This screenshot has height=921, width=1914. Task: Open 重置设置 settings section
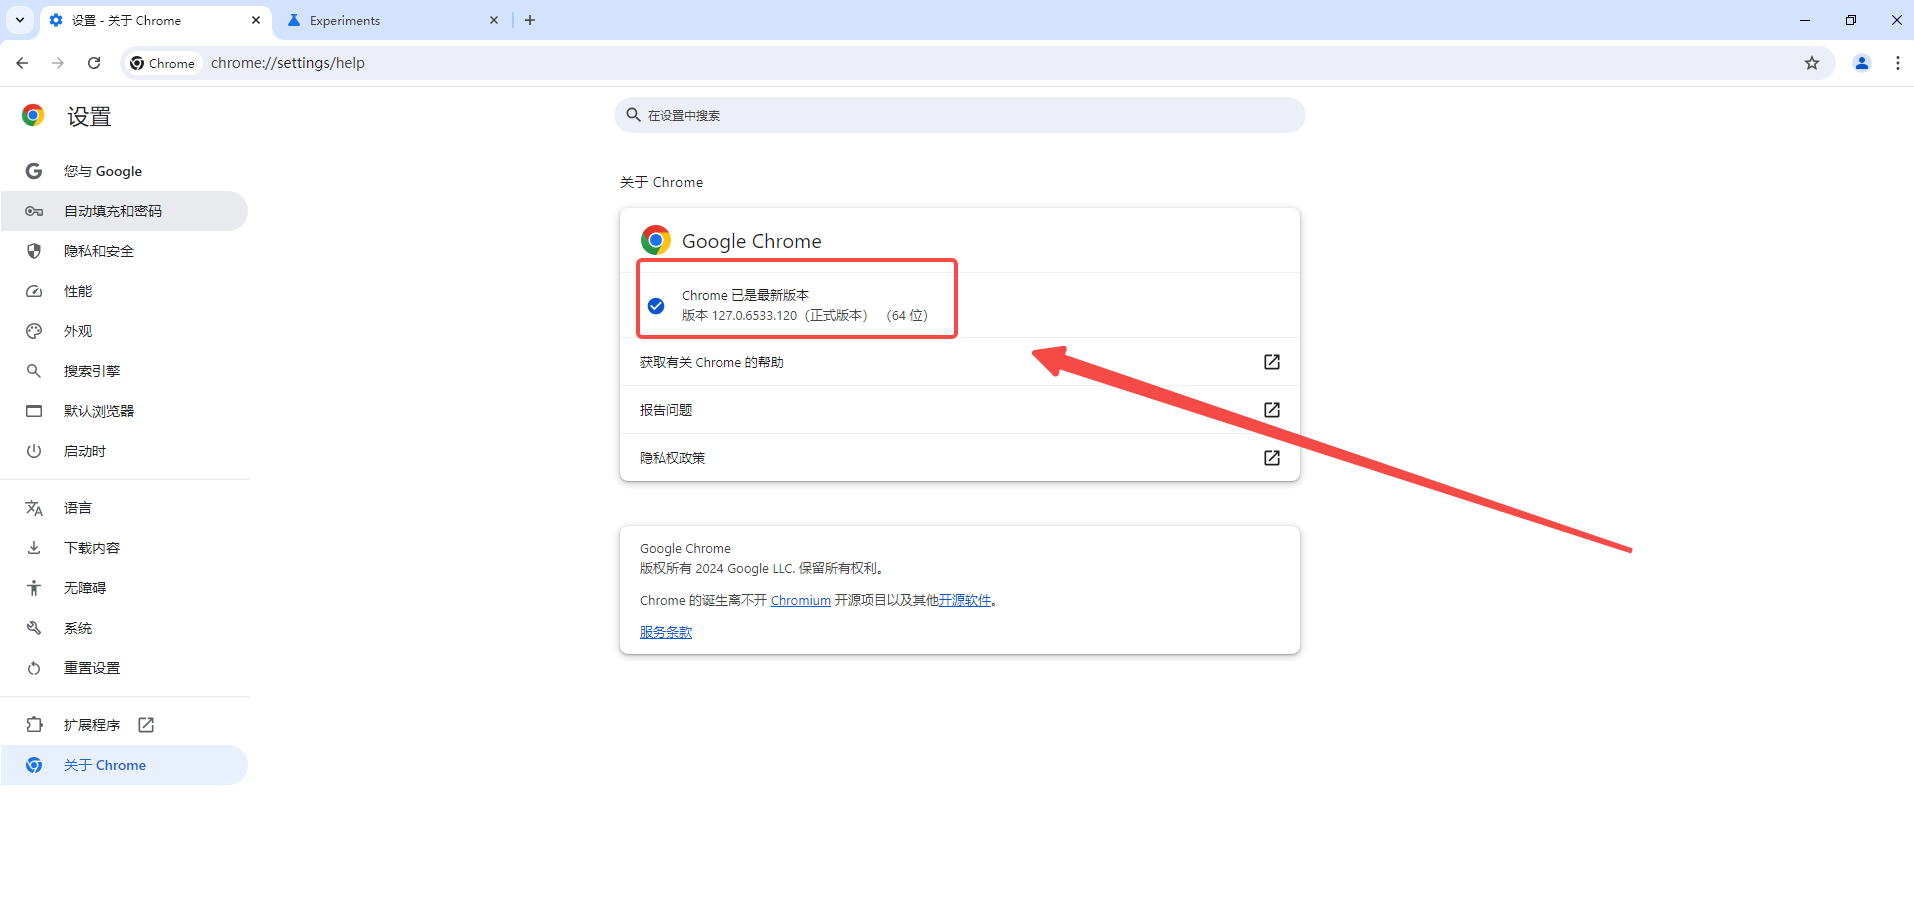click(124, 668)
